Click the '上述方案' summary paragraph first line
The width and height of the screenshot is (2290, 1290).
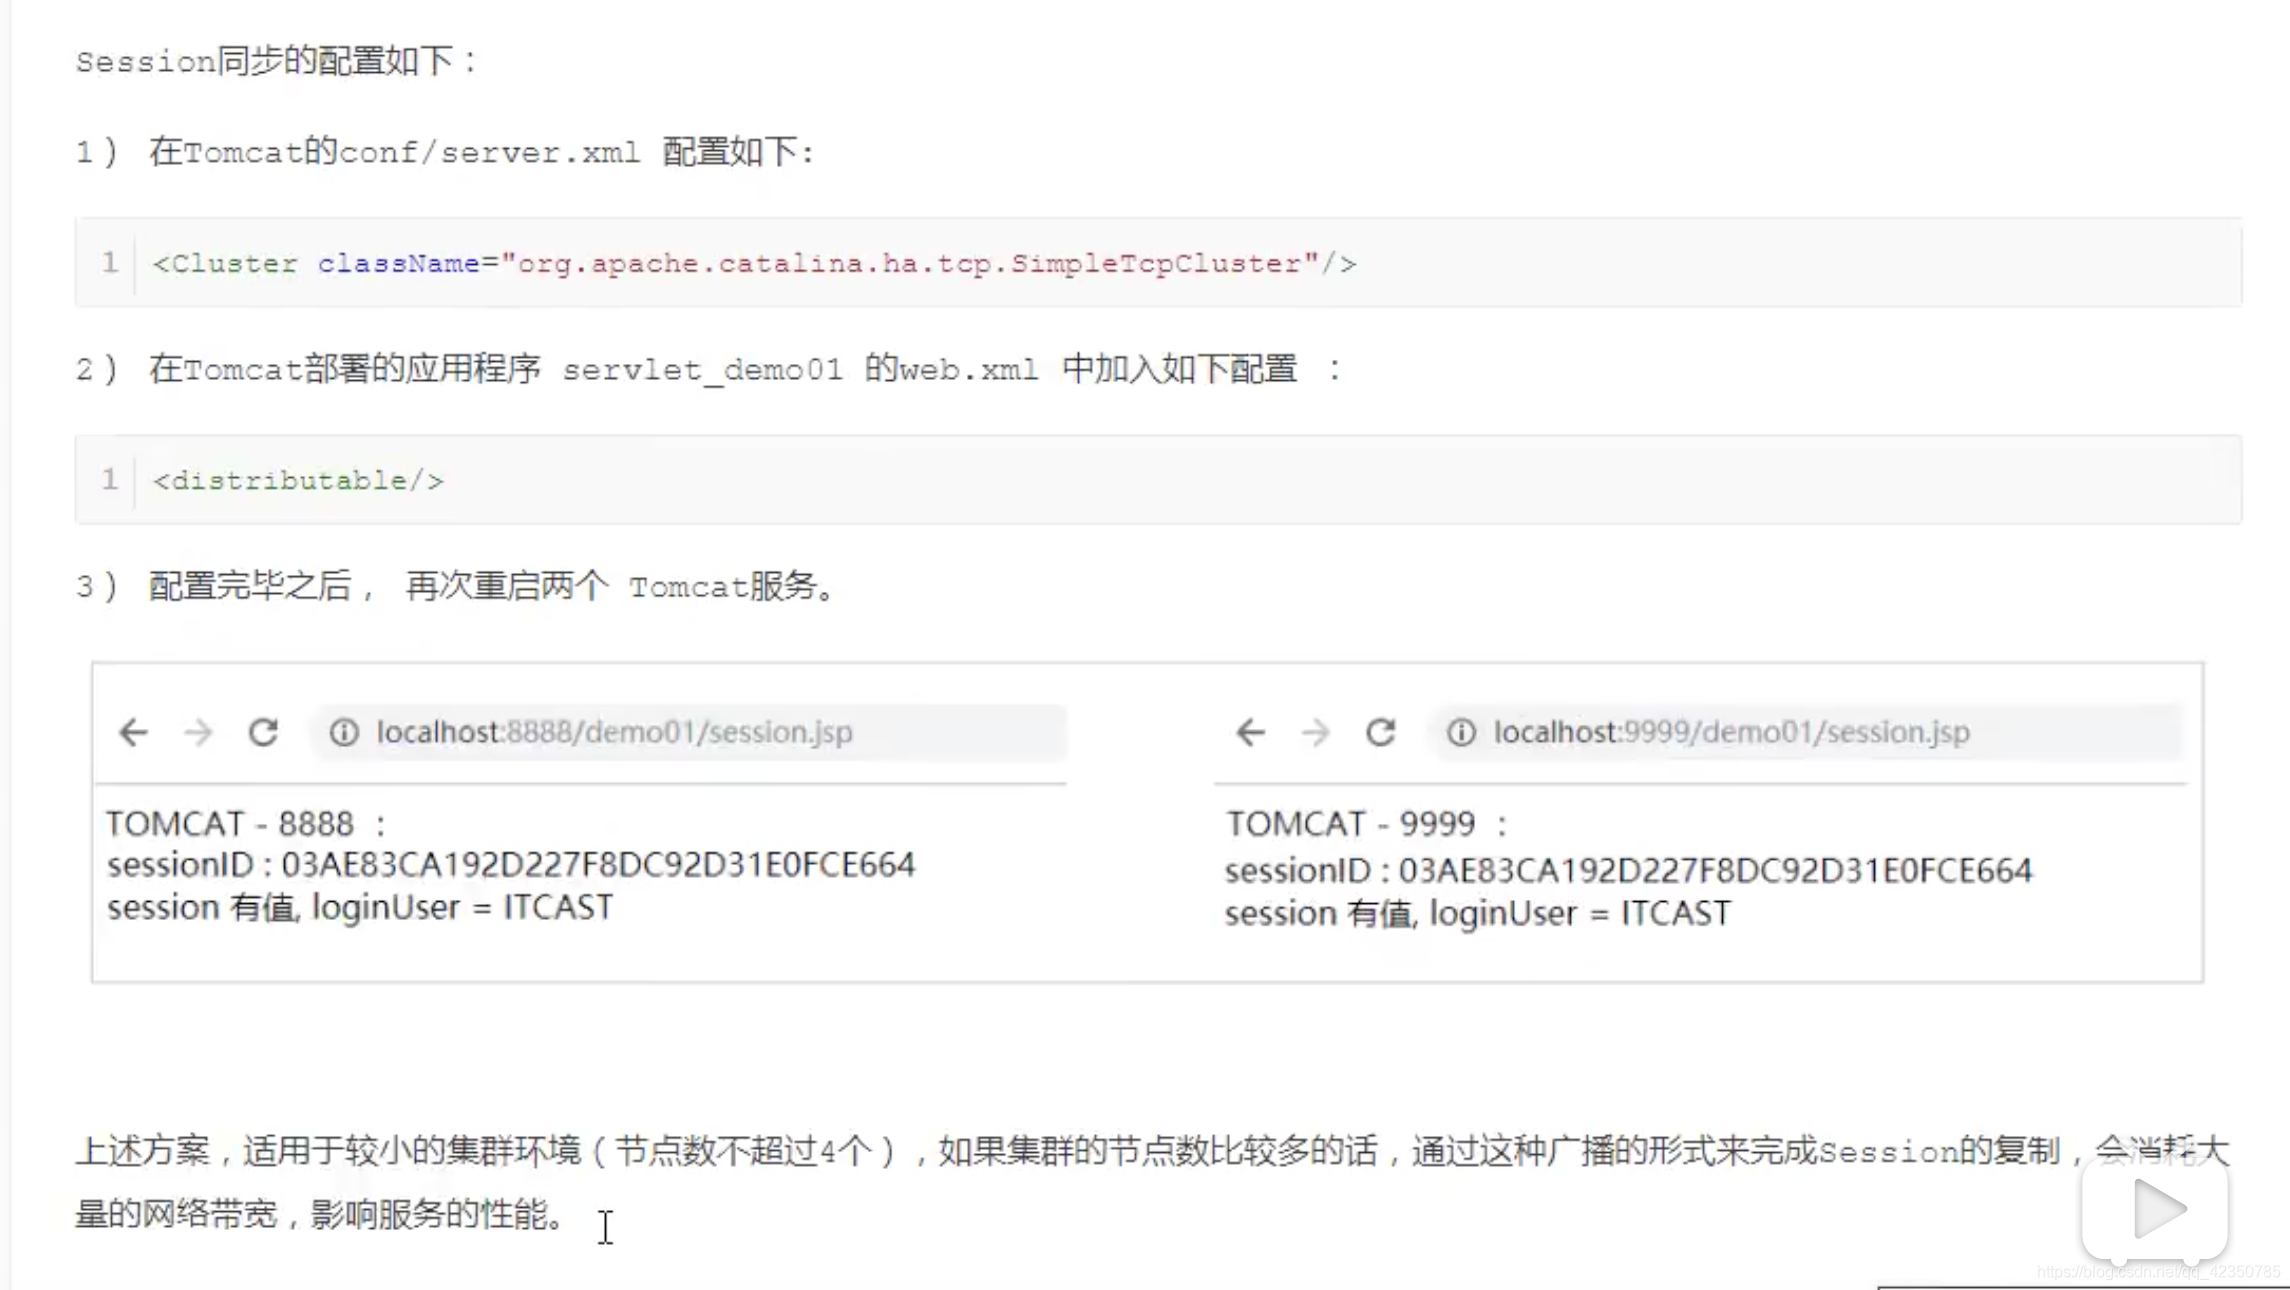point(1153,1150)
